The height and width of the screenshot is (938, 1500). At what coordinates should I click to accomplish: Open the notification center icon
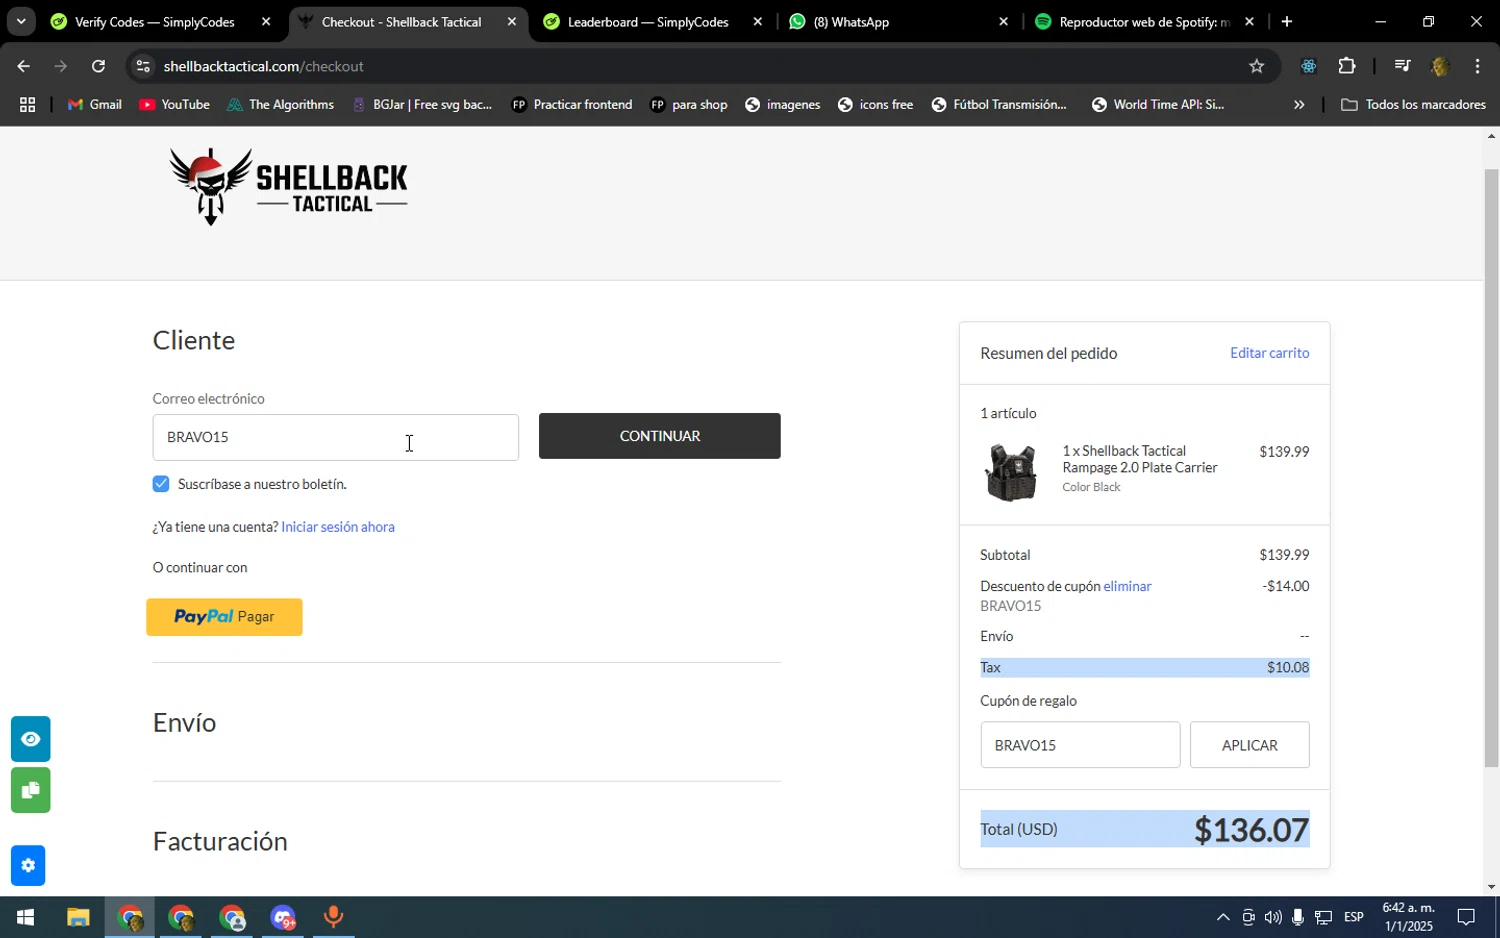[x=1466, y=917]
